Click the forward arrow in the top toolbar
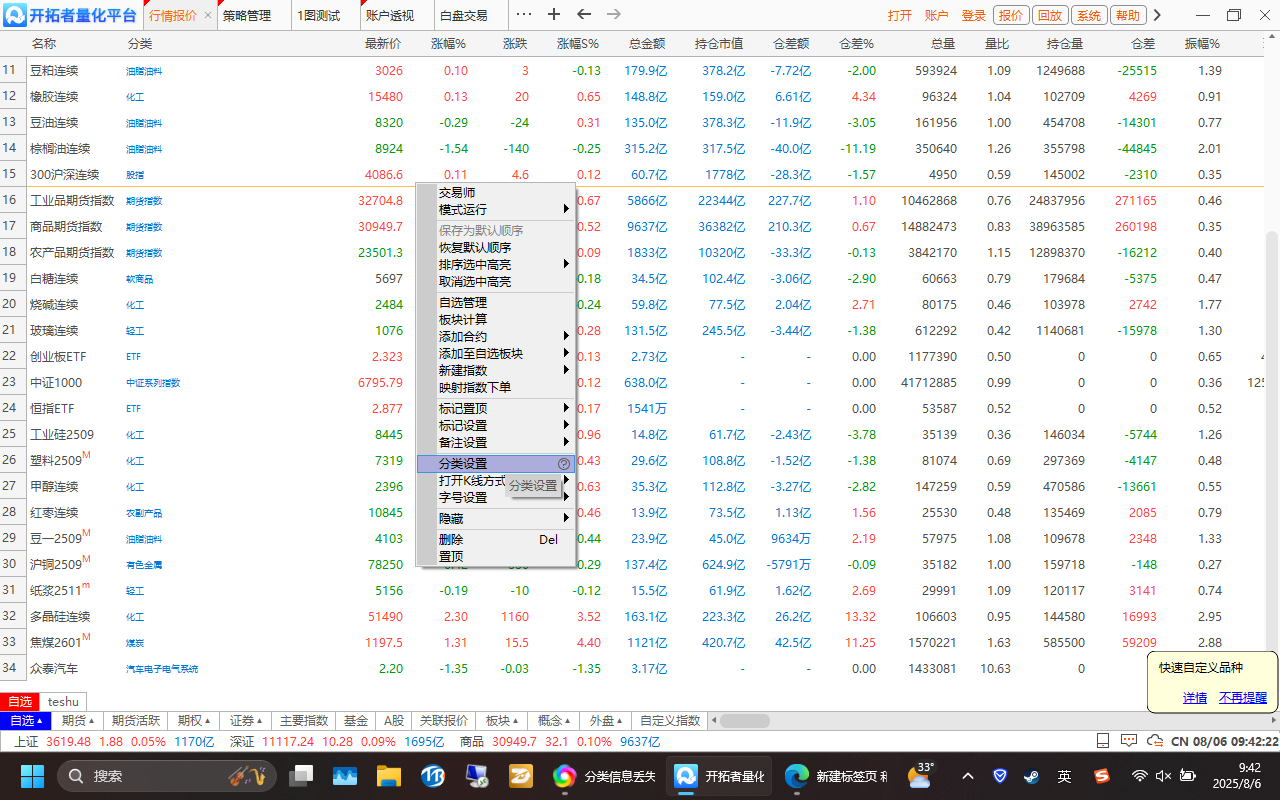Screen dimensions: 1280x800 pos(614,15)
